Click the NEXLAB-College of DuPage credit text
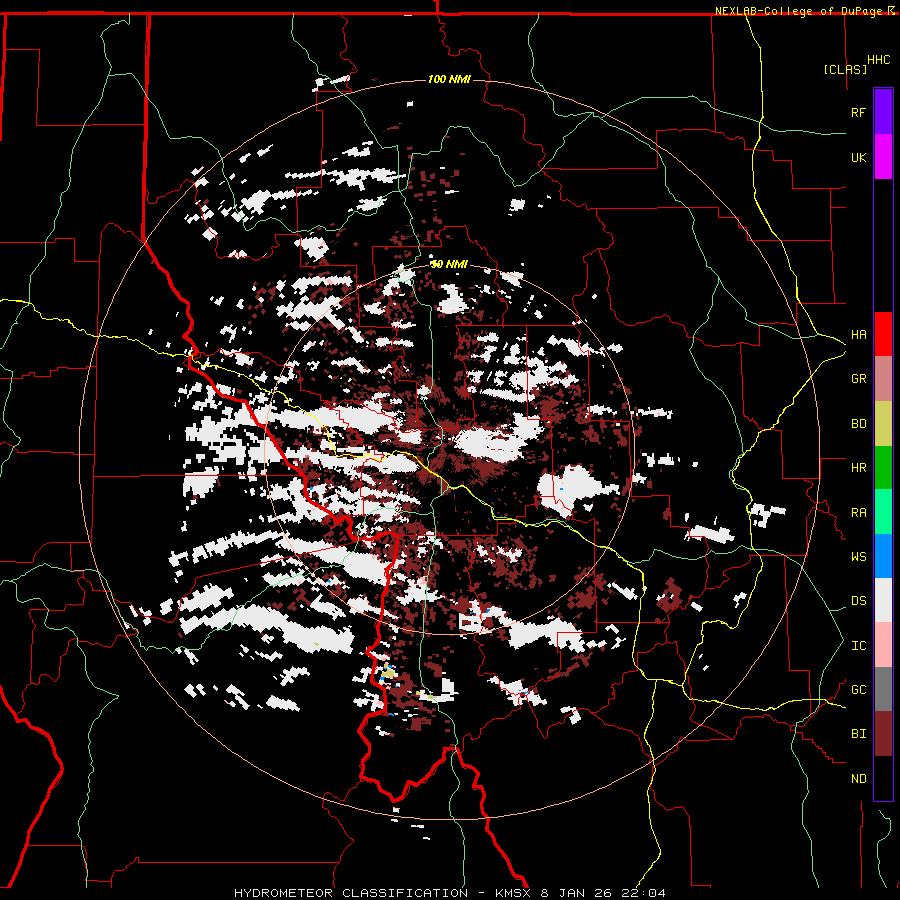The width and height of the screenshot is (900, 900). pos(800,11)
